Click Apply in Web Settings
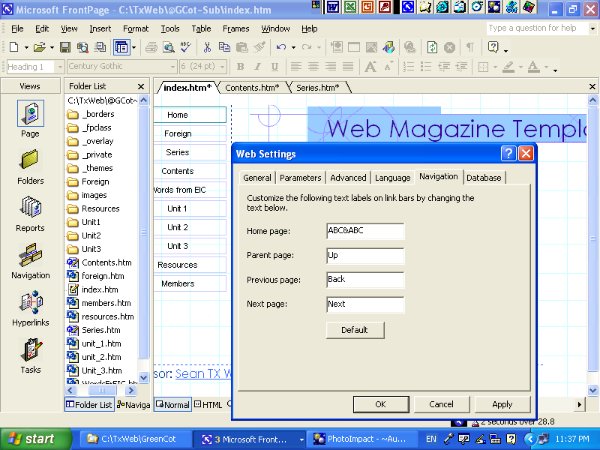Screen dimensions: 600x450 pos(502,404)
